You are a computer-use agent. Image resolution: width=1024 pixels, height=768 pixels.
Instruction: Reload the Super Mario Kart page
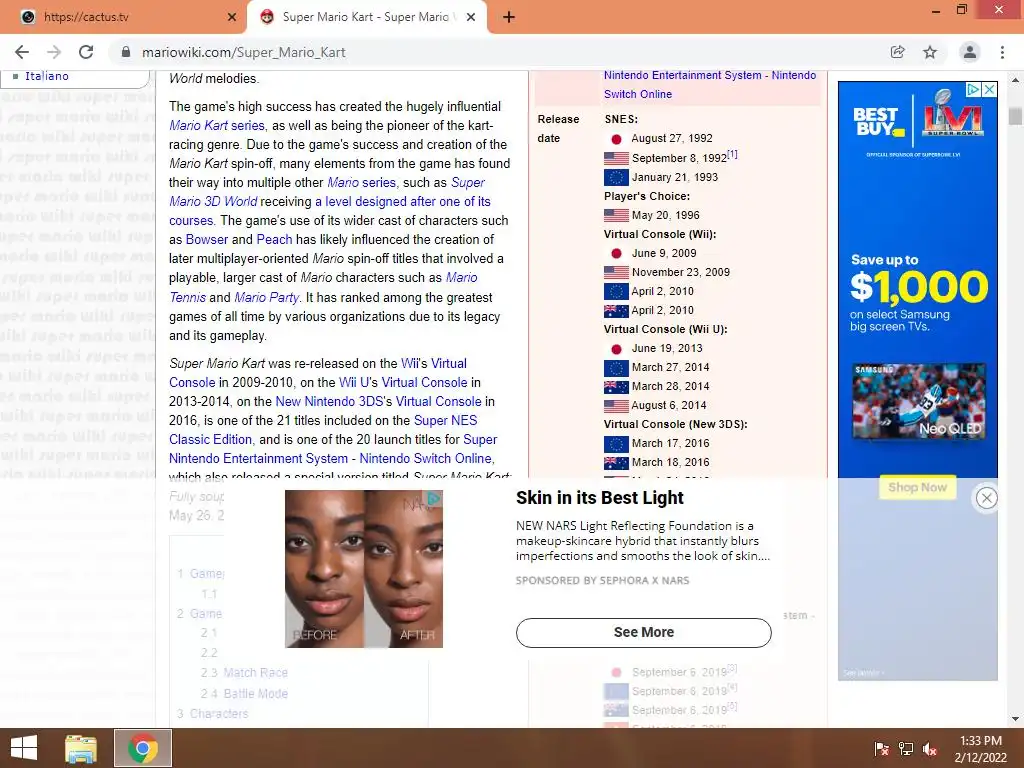pos(86,52)
